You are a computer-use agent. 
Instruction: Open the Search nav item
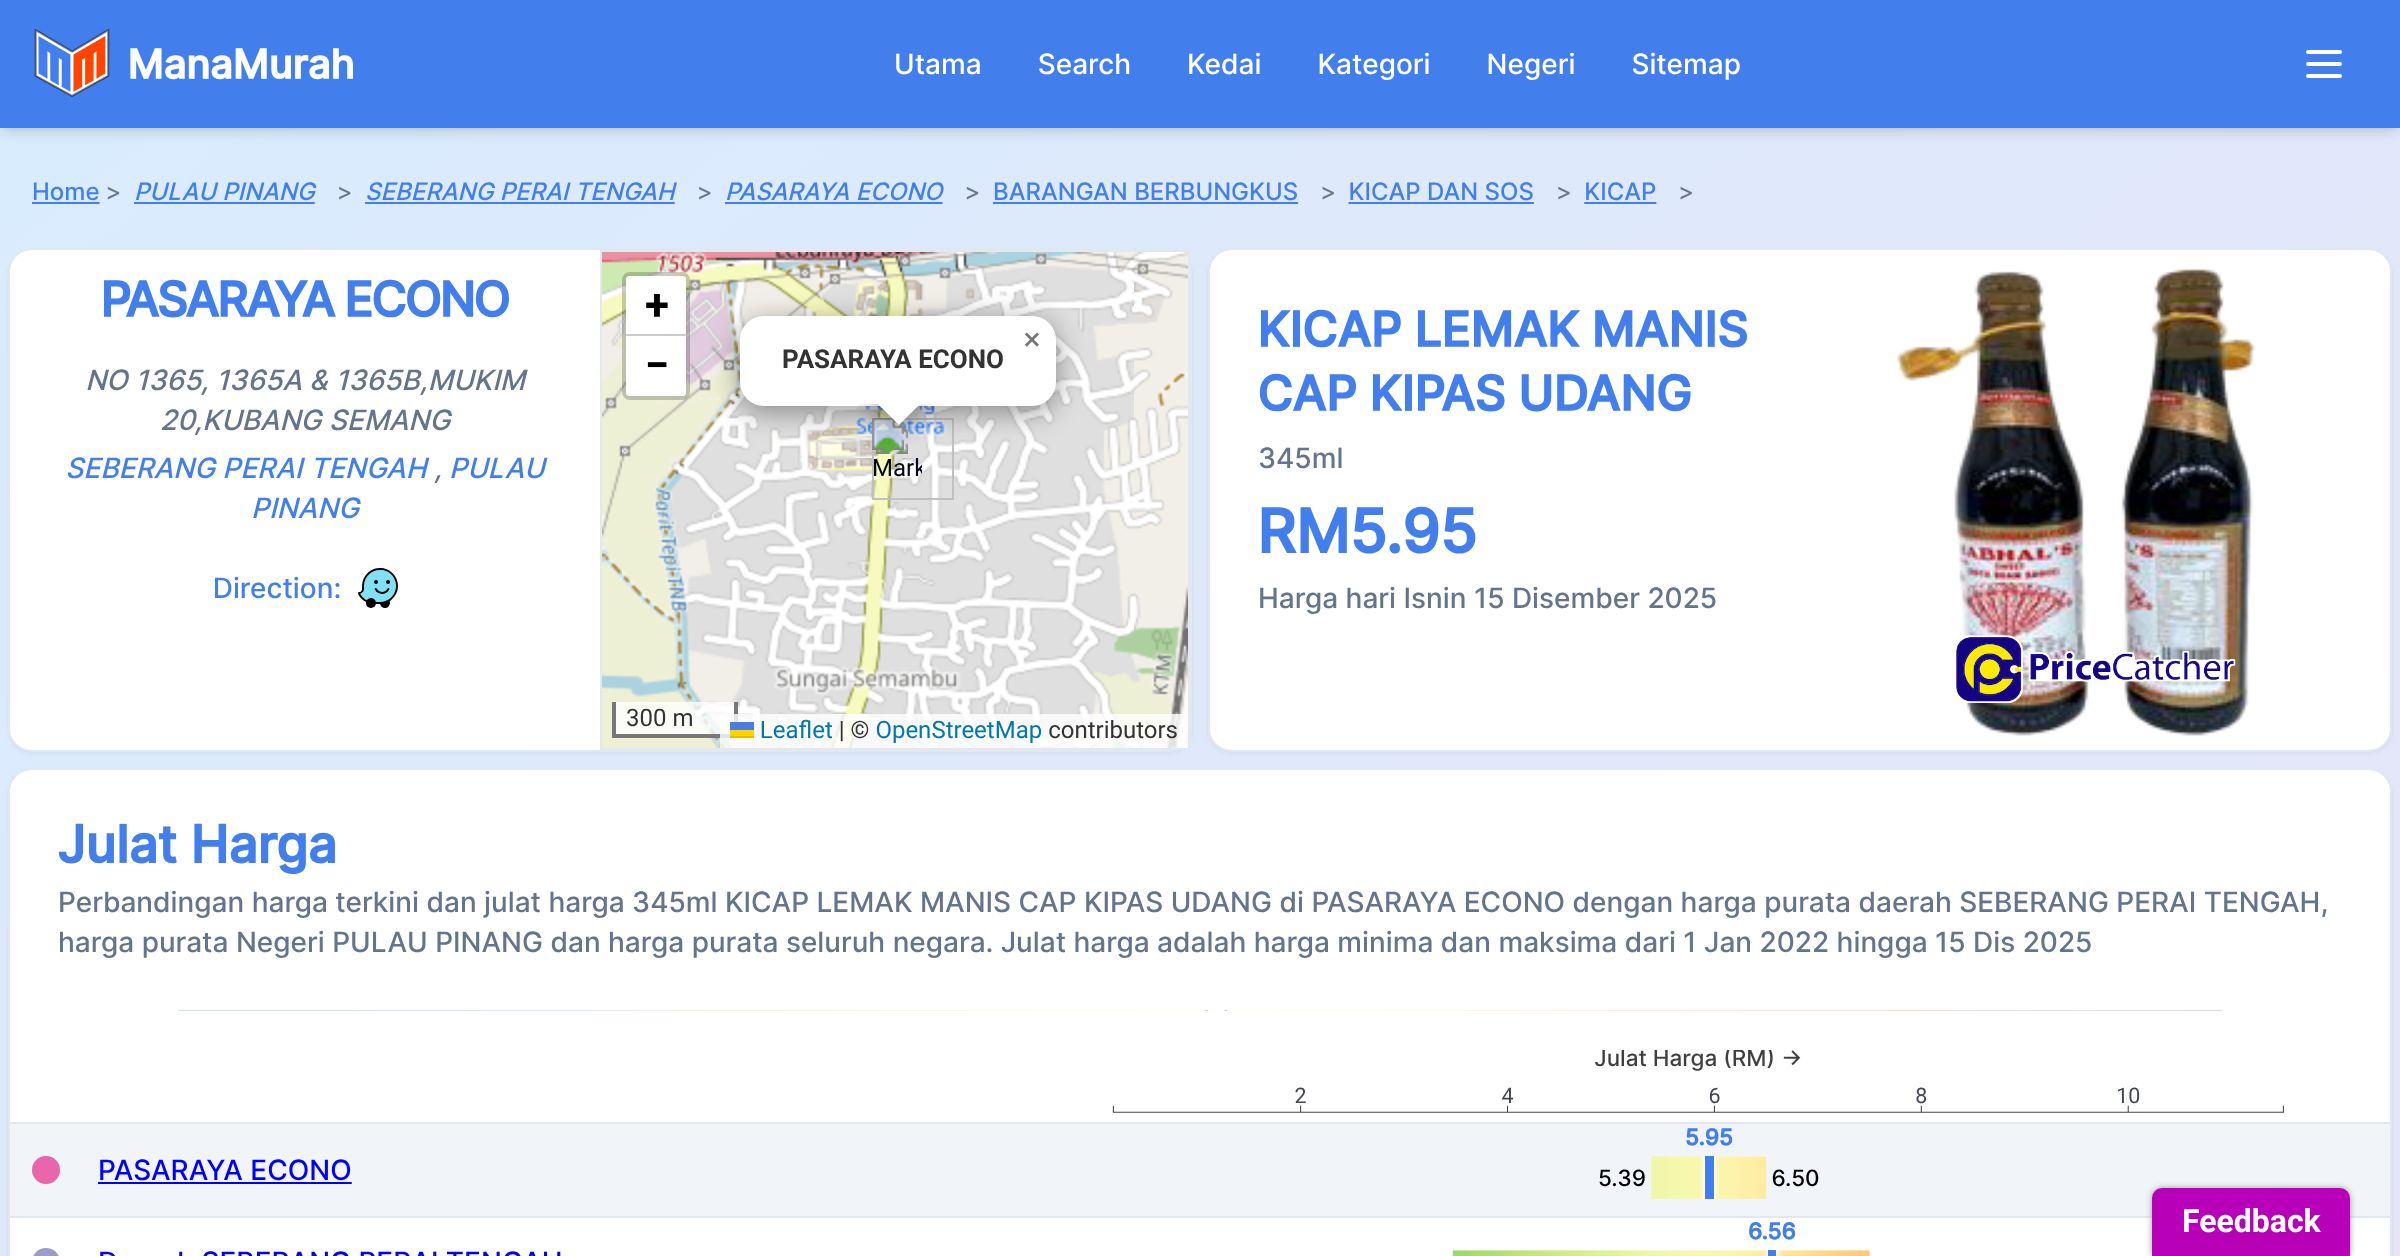pos(1083,64)
